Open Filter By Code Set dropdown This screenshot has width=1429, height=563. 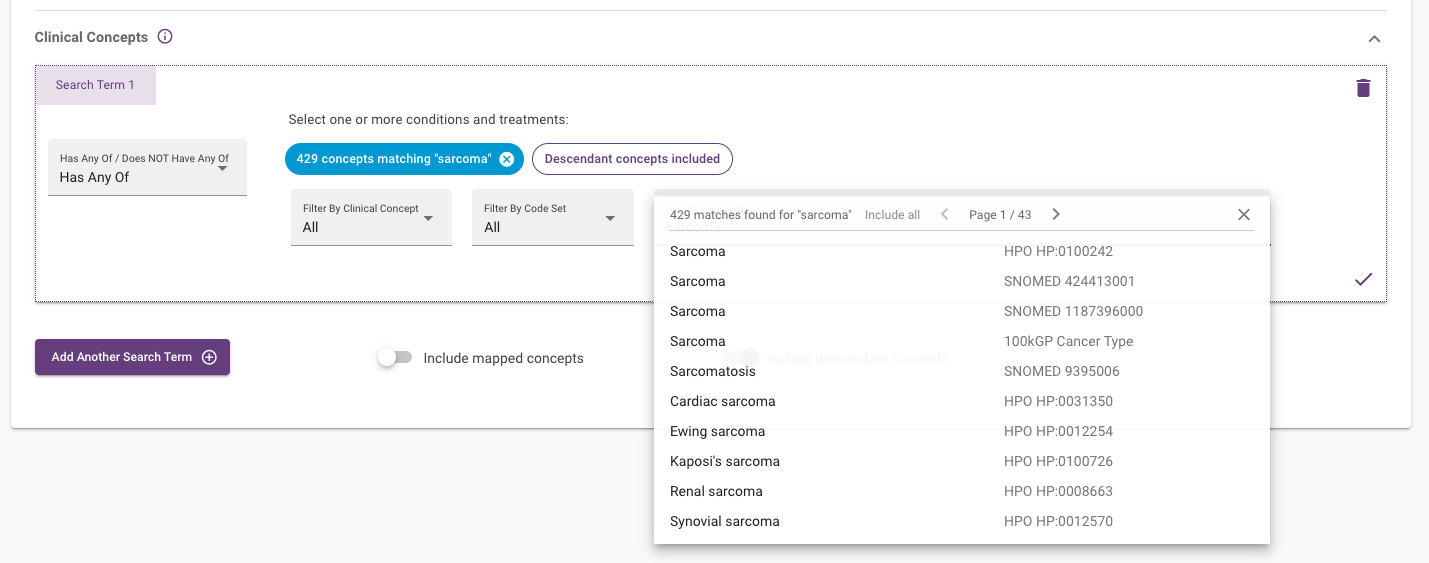552,218
